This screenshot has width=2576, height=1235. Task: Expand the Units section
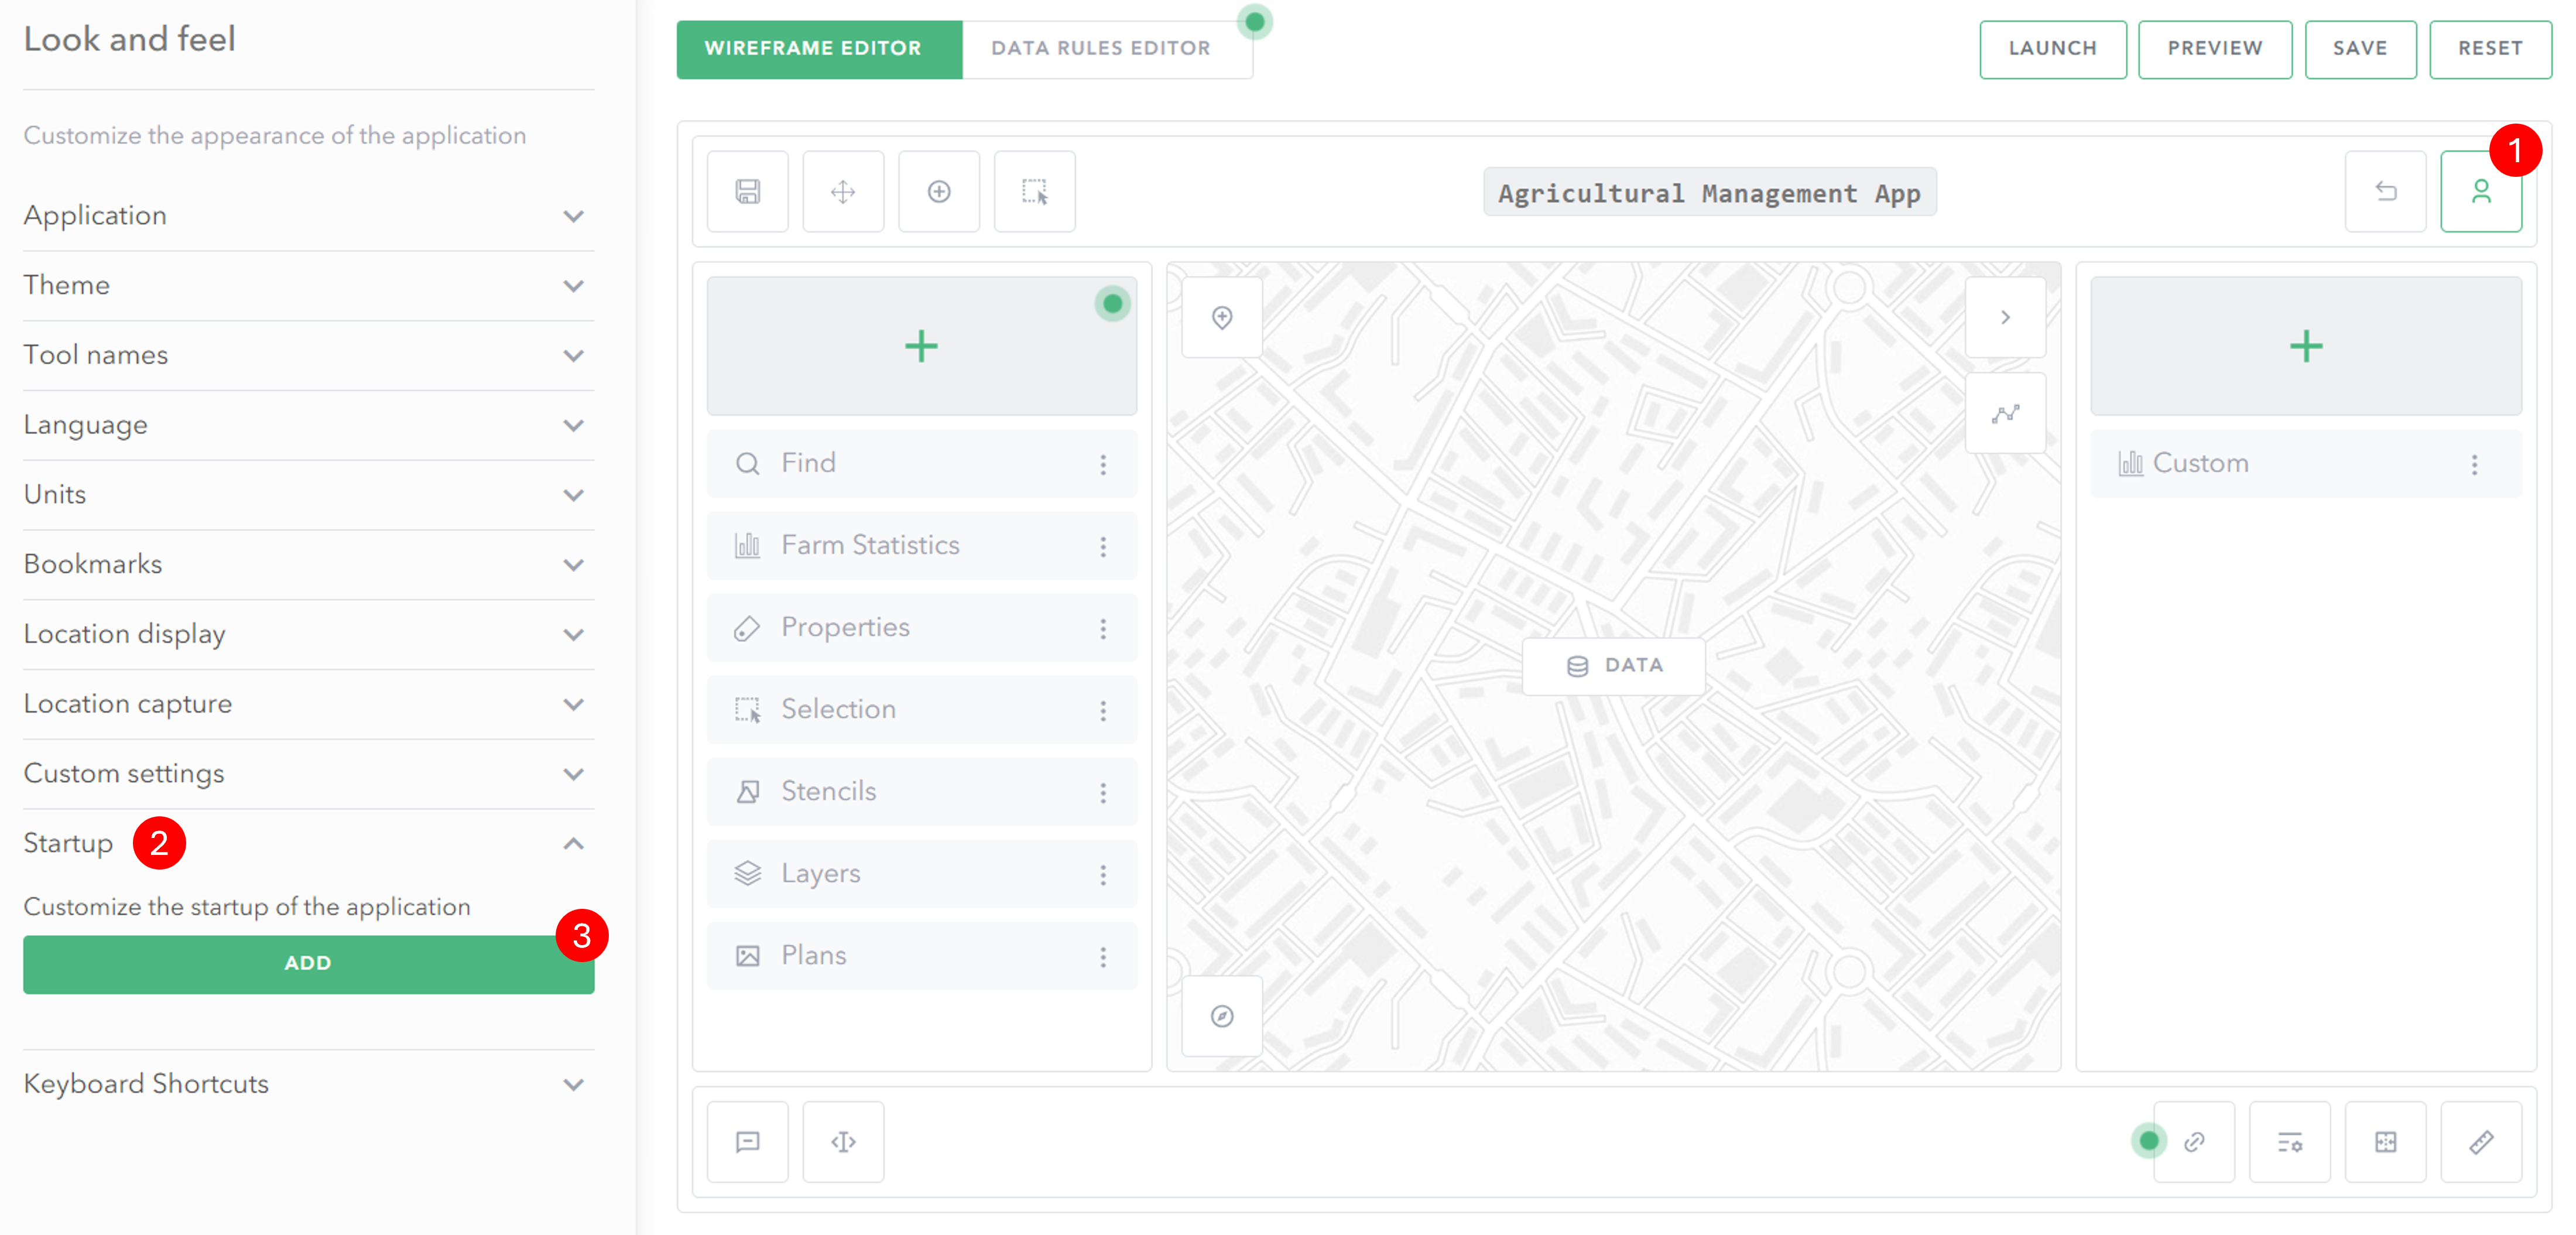pos(309,494)
